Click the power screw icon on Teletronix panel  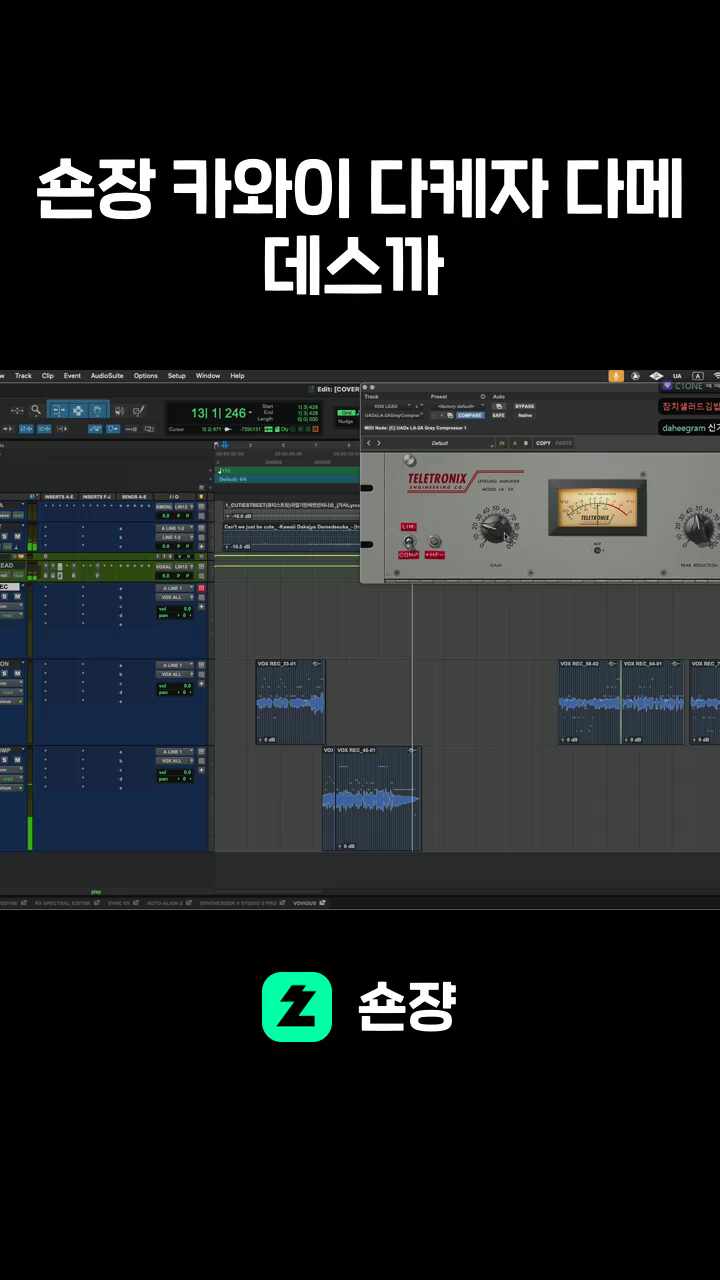pos(408,461)
